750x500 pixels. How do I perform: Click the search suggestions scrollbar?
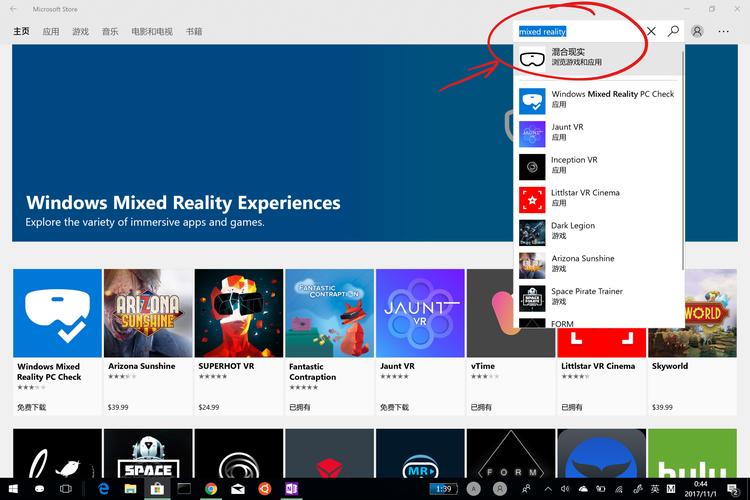point(683,160)
